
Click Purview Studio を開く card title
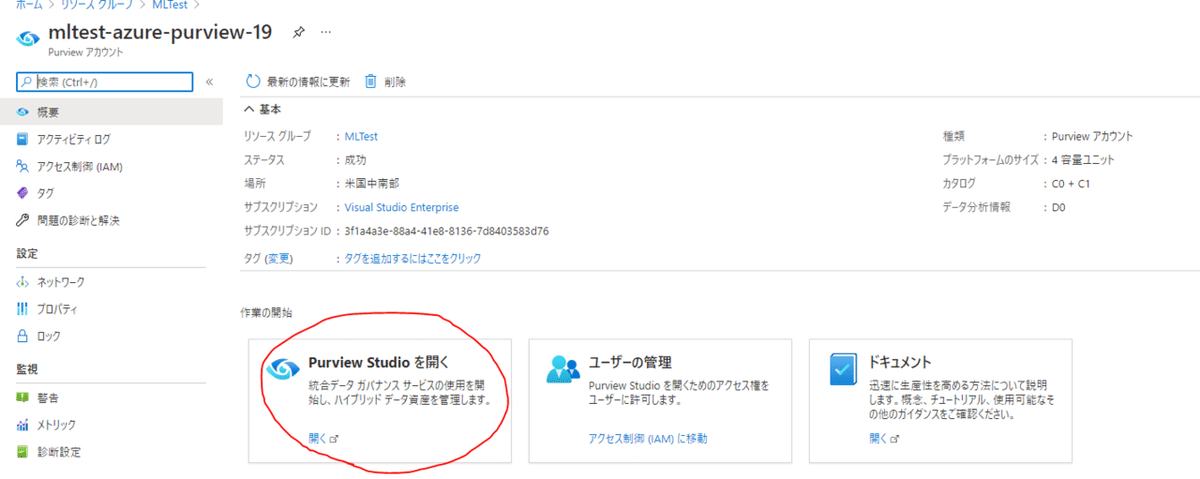(379, 362)
